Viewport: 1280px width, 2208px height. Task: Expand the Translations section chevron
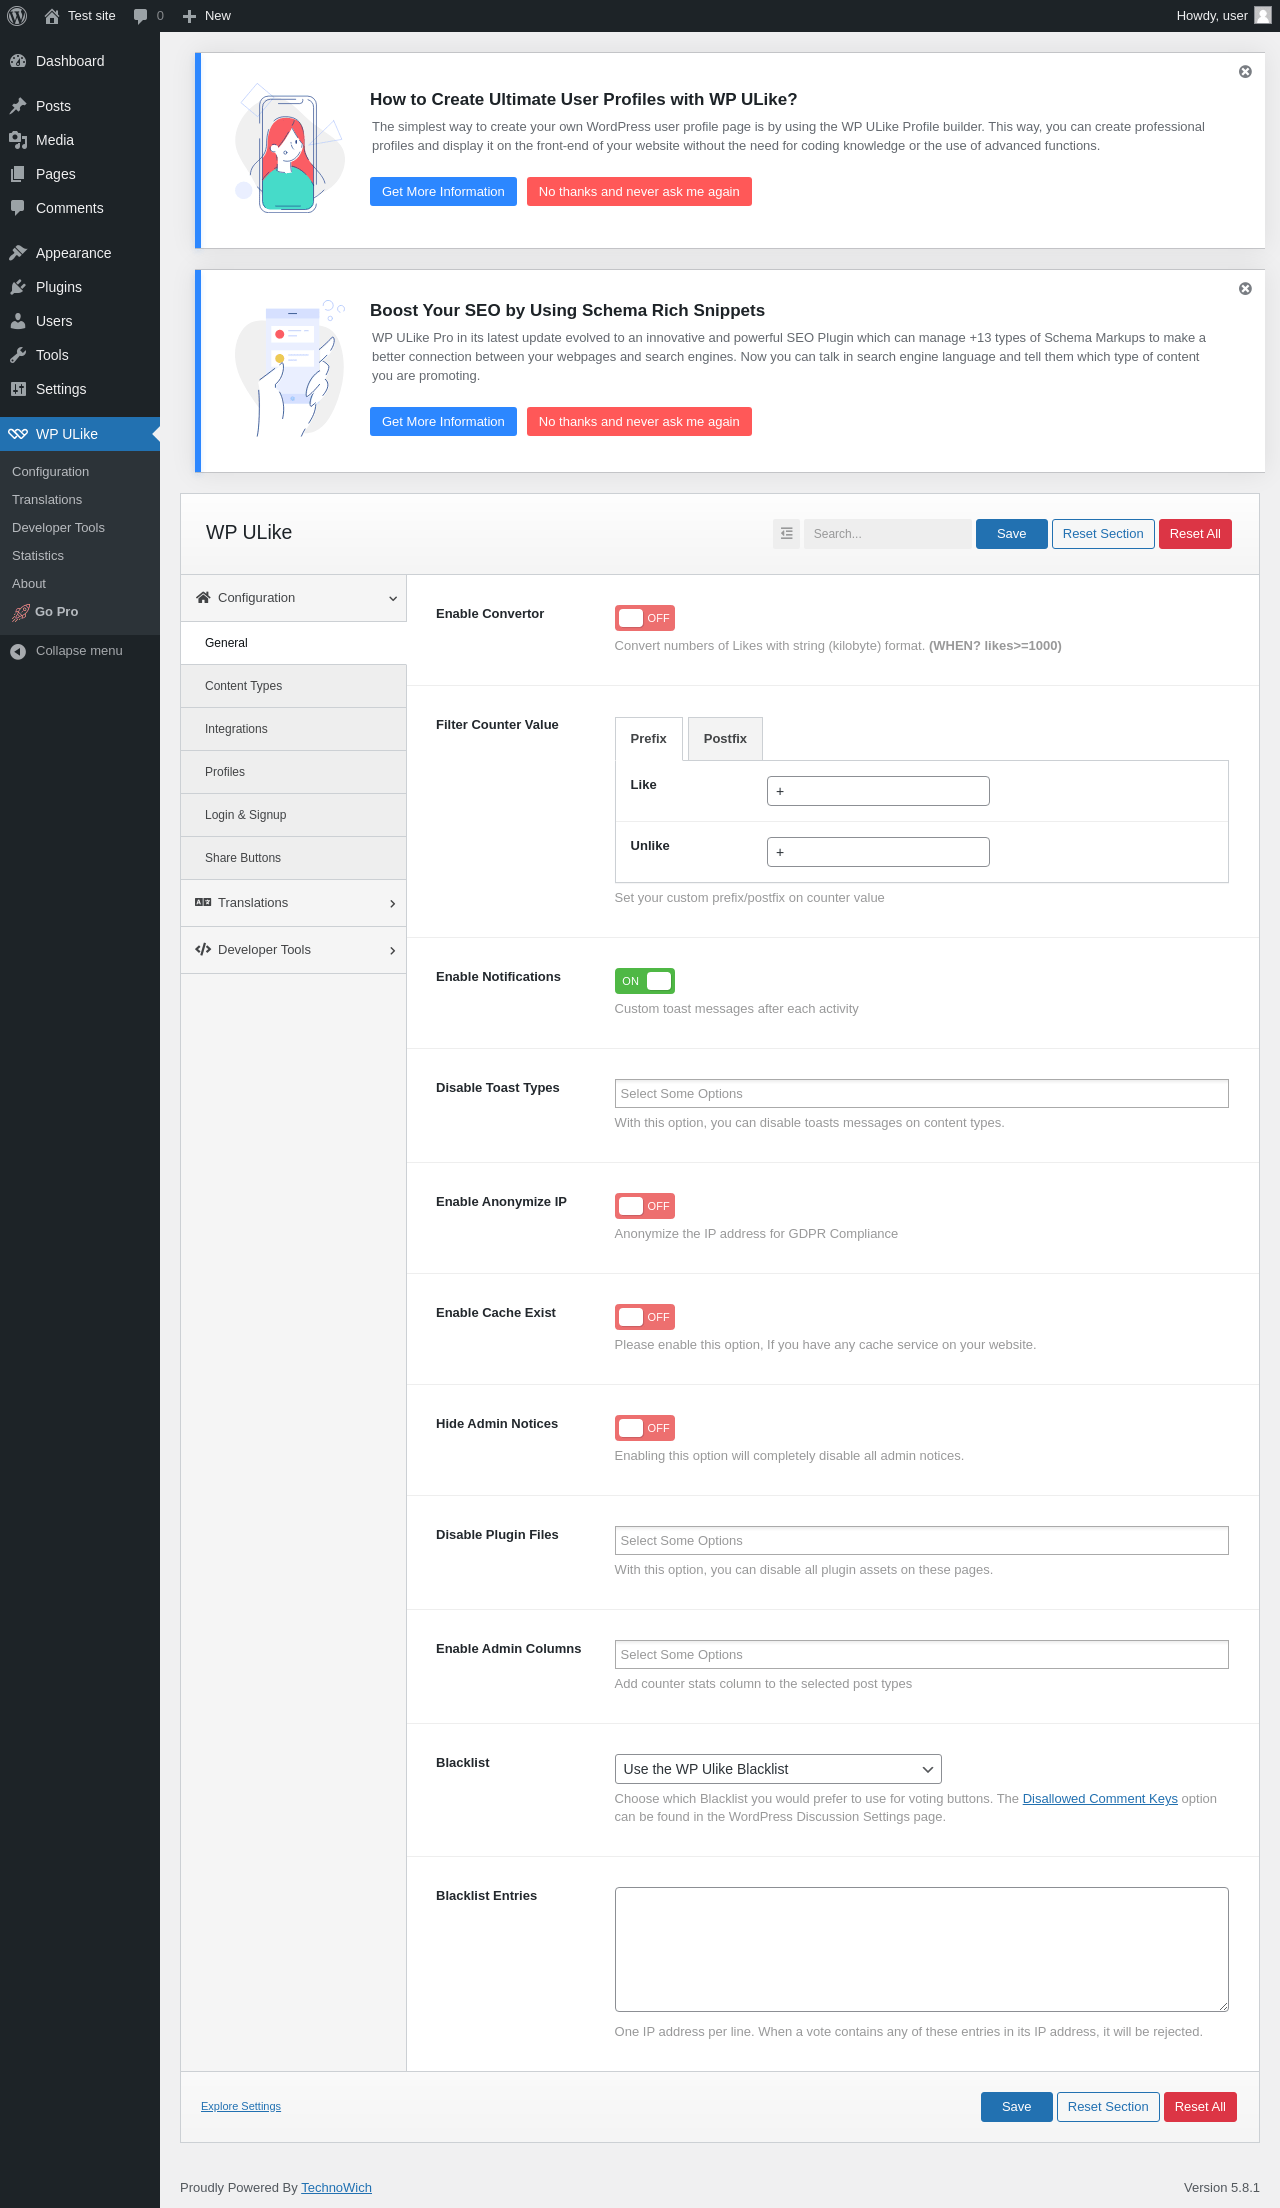point(393,904)
